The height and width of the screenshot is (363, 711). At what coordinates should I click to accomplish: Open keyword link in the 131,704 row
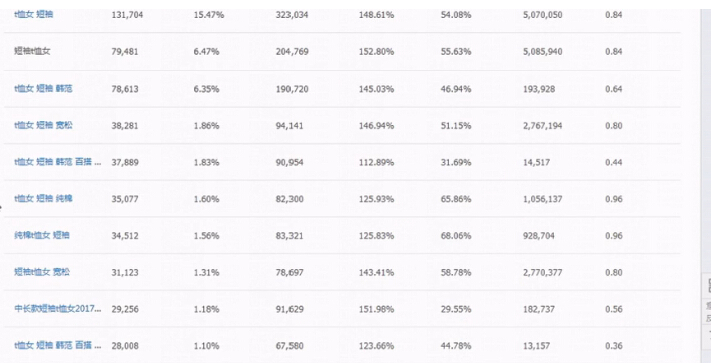[34, 15]
